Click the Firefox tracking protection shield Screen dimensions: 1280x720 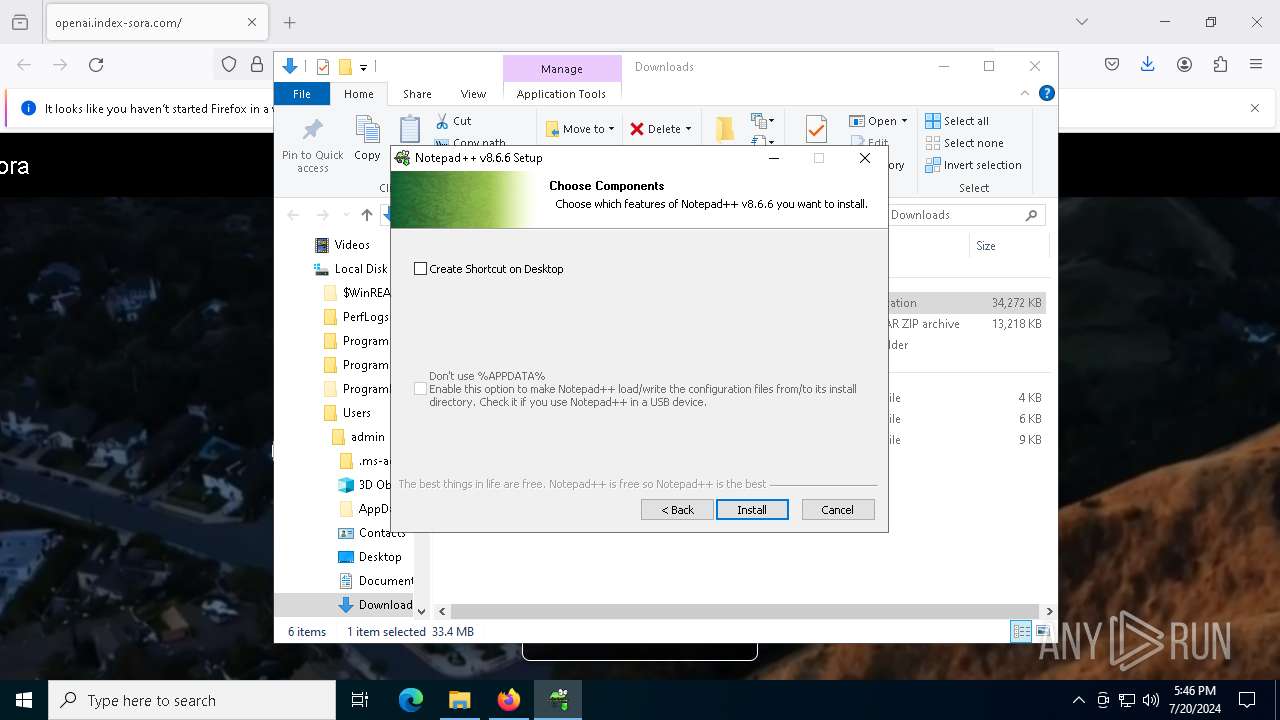[x=229, y=65]
